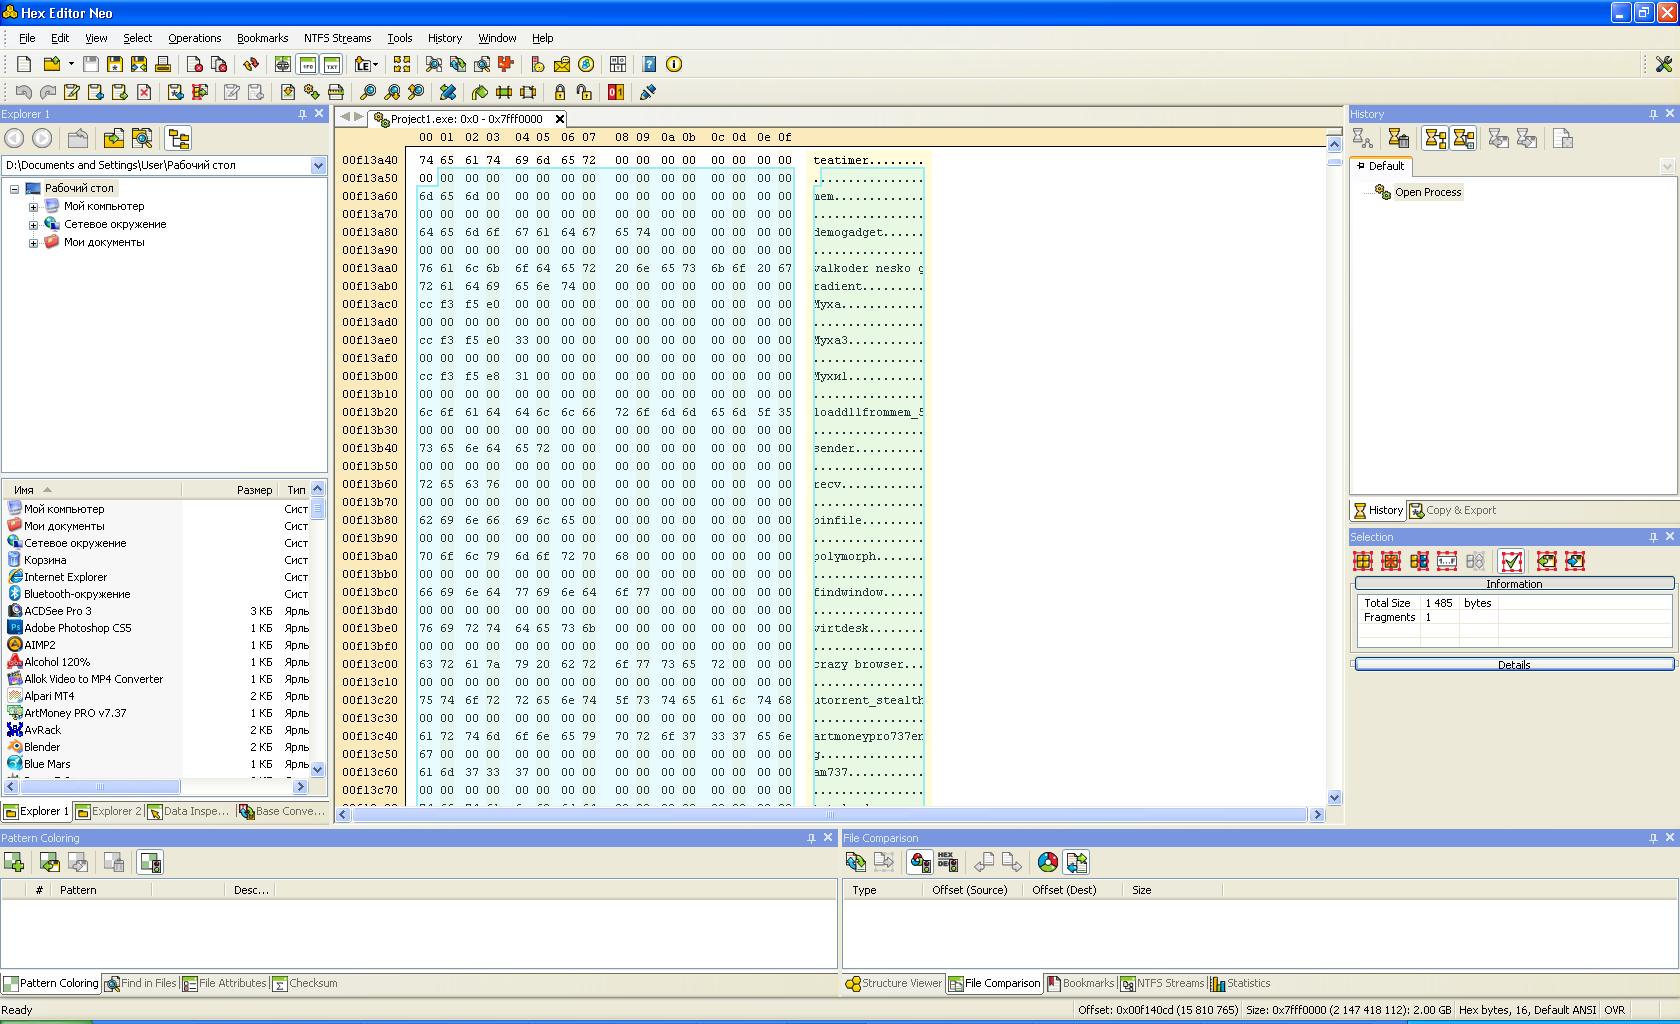Click the New file icon in toolbar
Image resolution: width=1680 pixels, height=1024 pixels.
point(24,64)
